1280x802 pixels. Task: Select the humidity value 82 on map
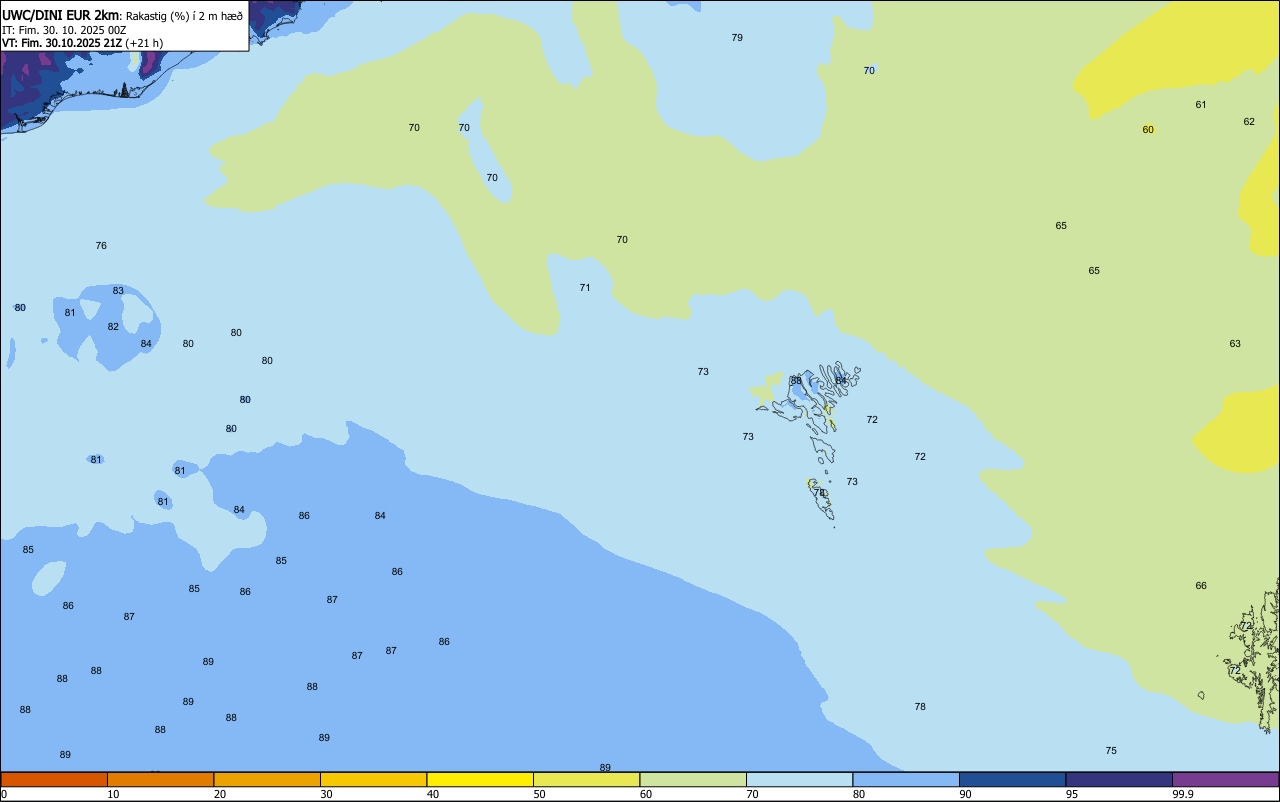click(113, 327)
